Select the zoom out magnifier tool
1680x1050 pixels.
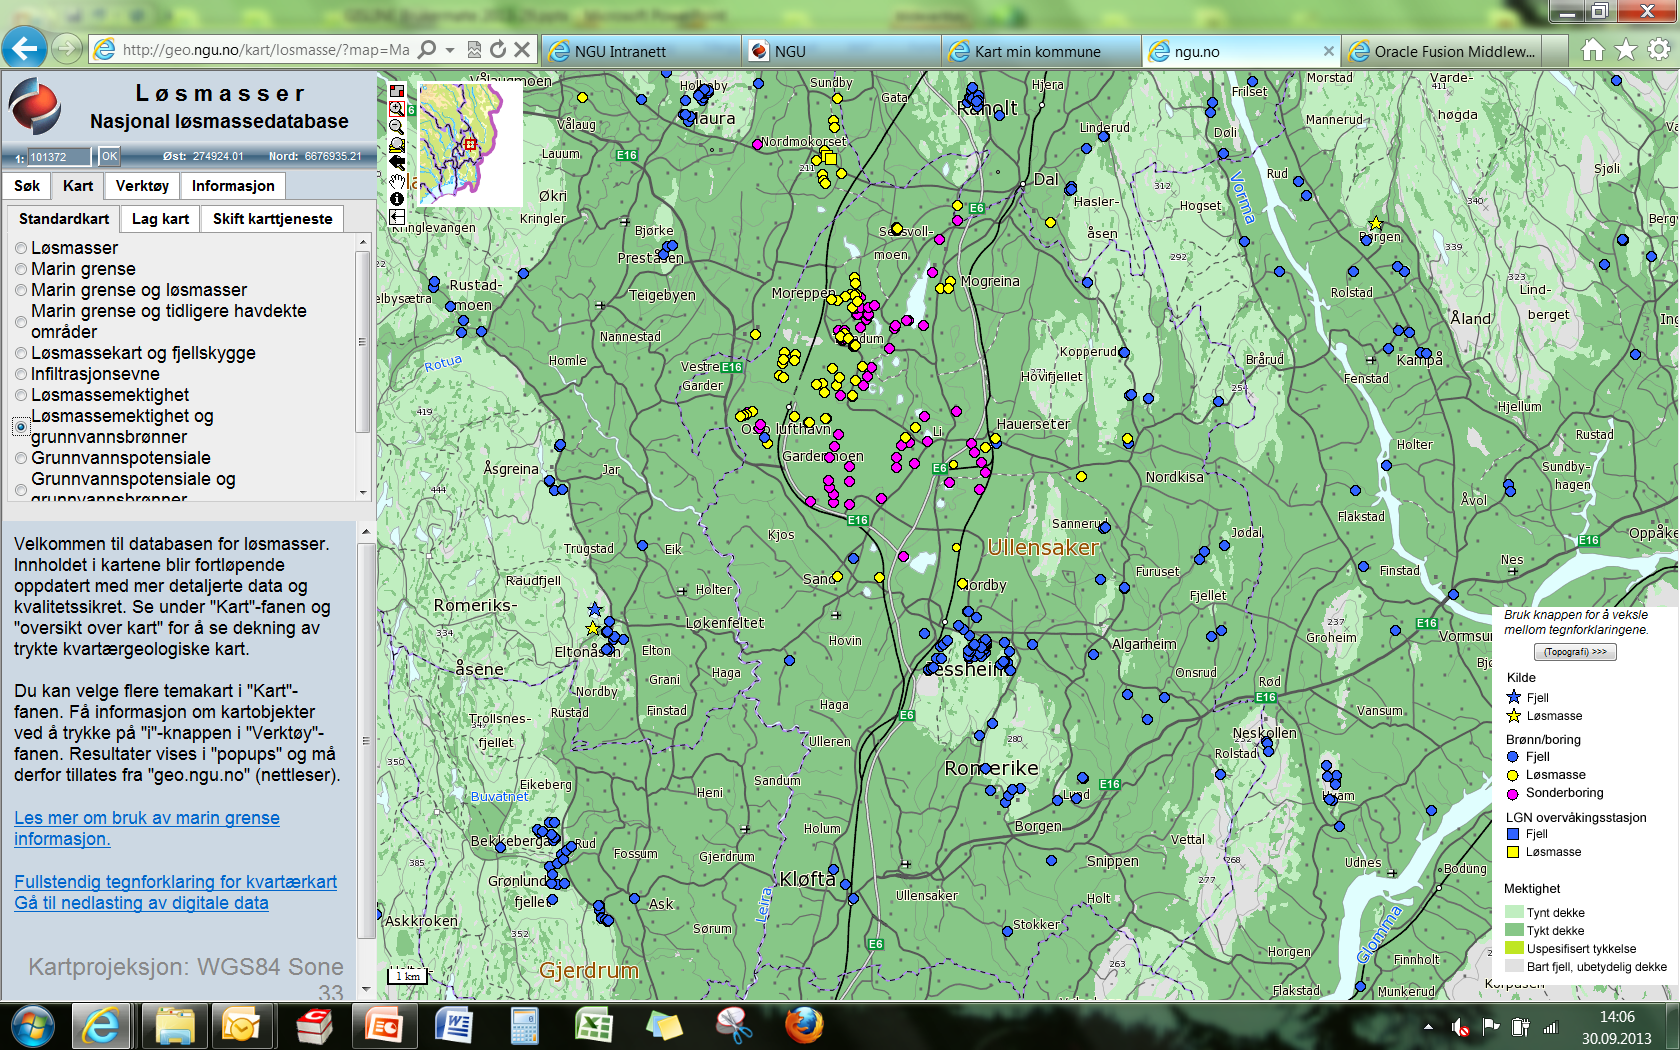click(x=397, y=127)
